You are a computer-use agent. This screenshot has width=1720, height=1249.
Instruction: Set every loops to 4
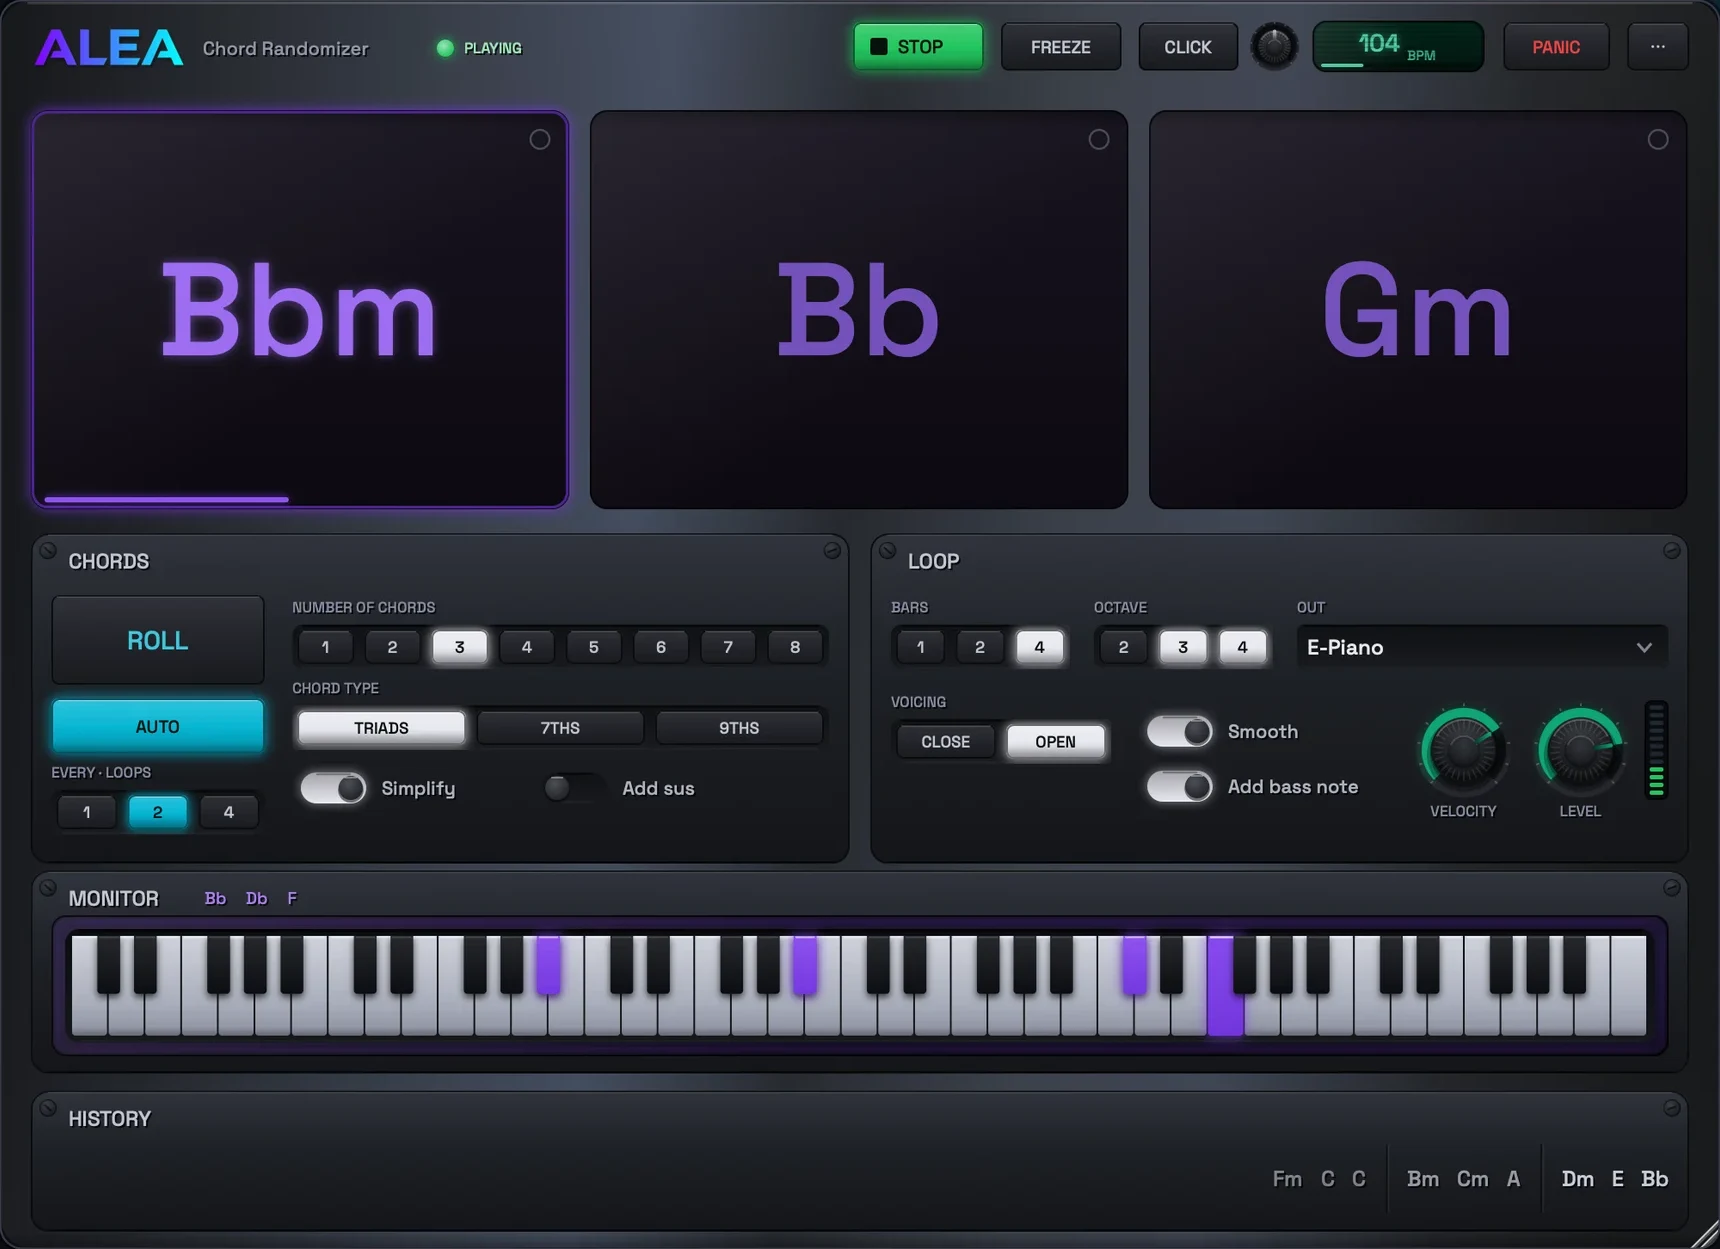[x=228, y=812]
